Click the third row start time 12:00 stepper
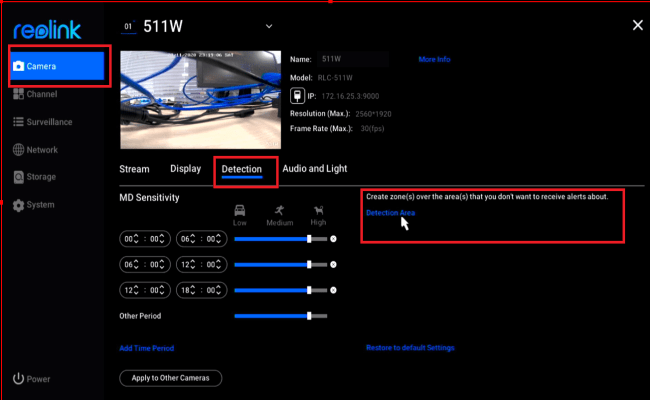 [x=145, y=290]
